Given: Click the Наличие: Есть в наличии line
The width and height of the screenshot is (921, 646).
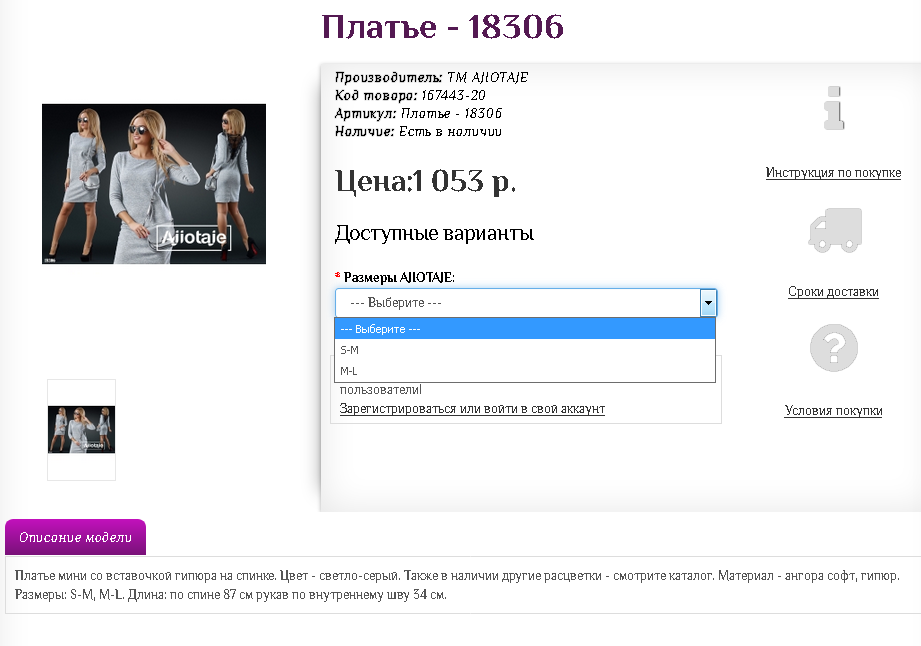Looking at the screenshot, I should click(x=418, y=132).
